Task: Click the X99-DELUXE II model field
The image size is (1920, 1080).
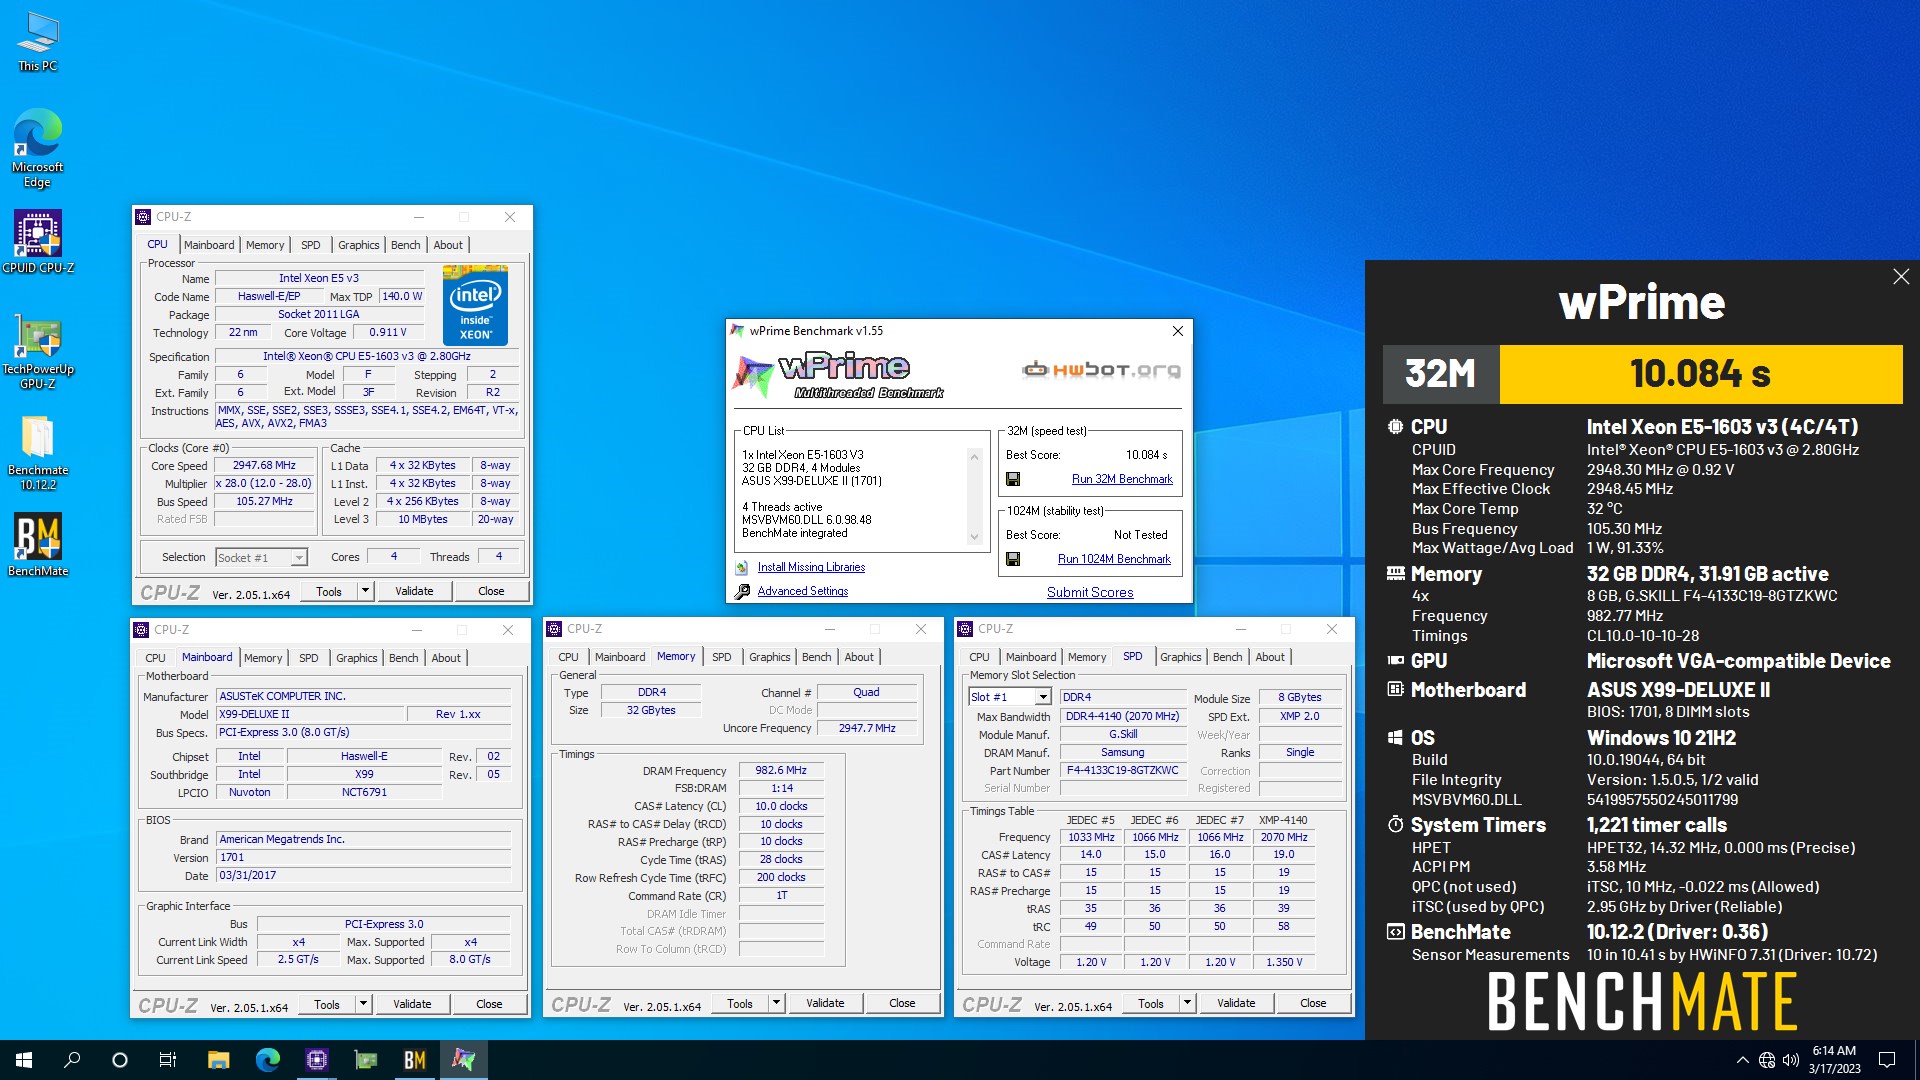Action: click(x=311, y=714)
